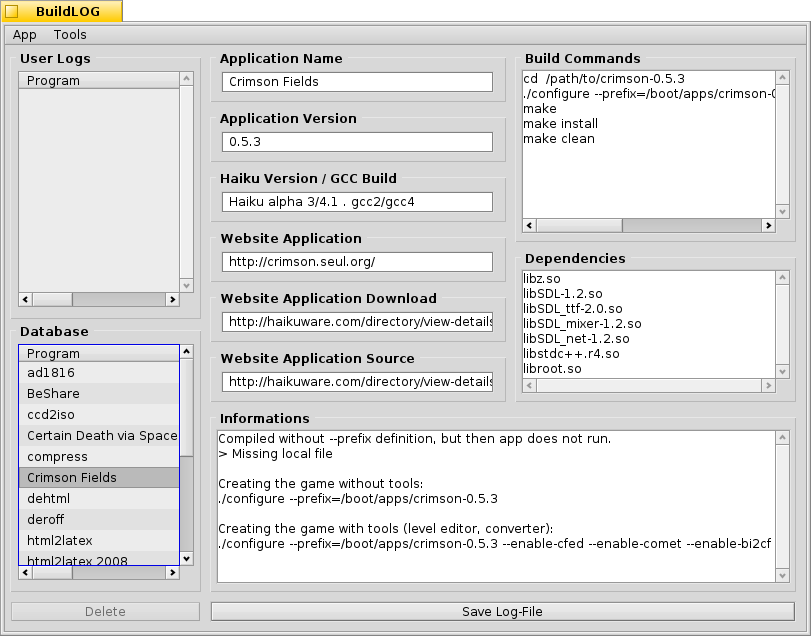The width and height of the screenshot is (811, 636).
Task: Click Build Commands scroll up arrow
Action: click(x=783, y=78)
